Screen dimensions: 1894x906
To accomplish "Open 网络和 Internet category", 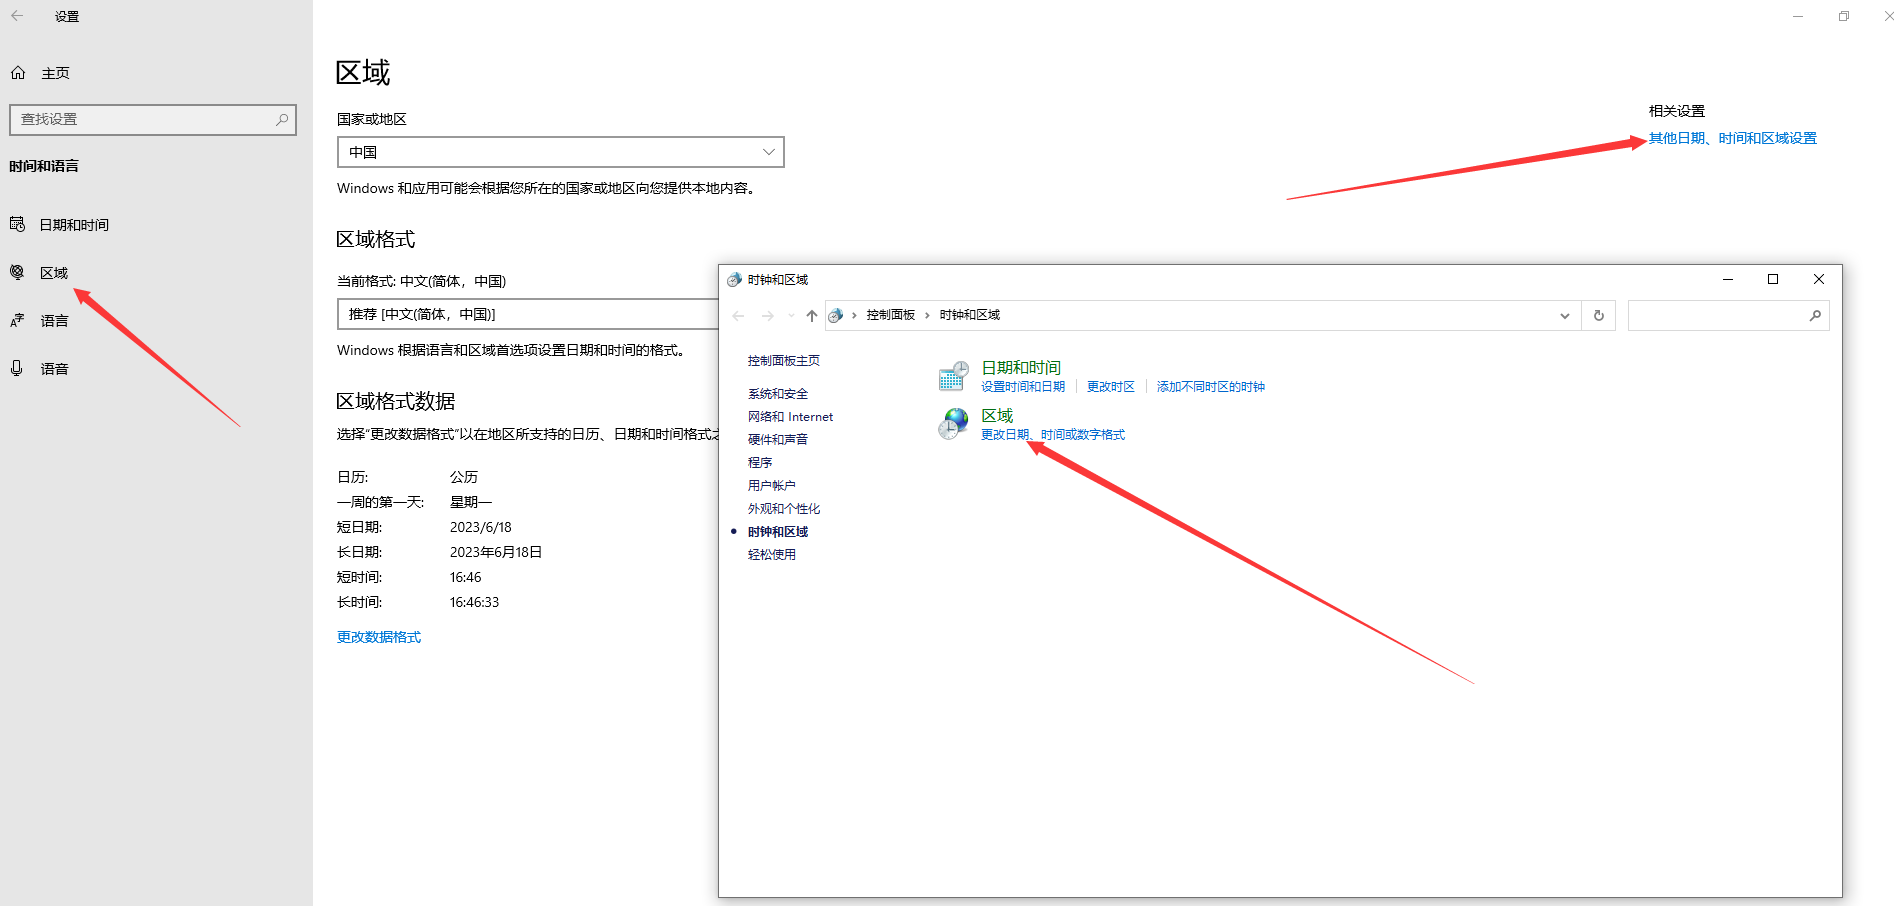I will [x=790, y=417].
